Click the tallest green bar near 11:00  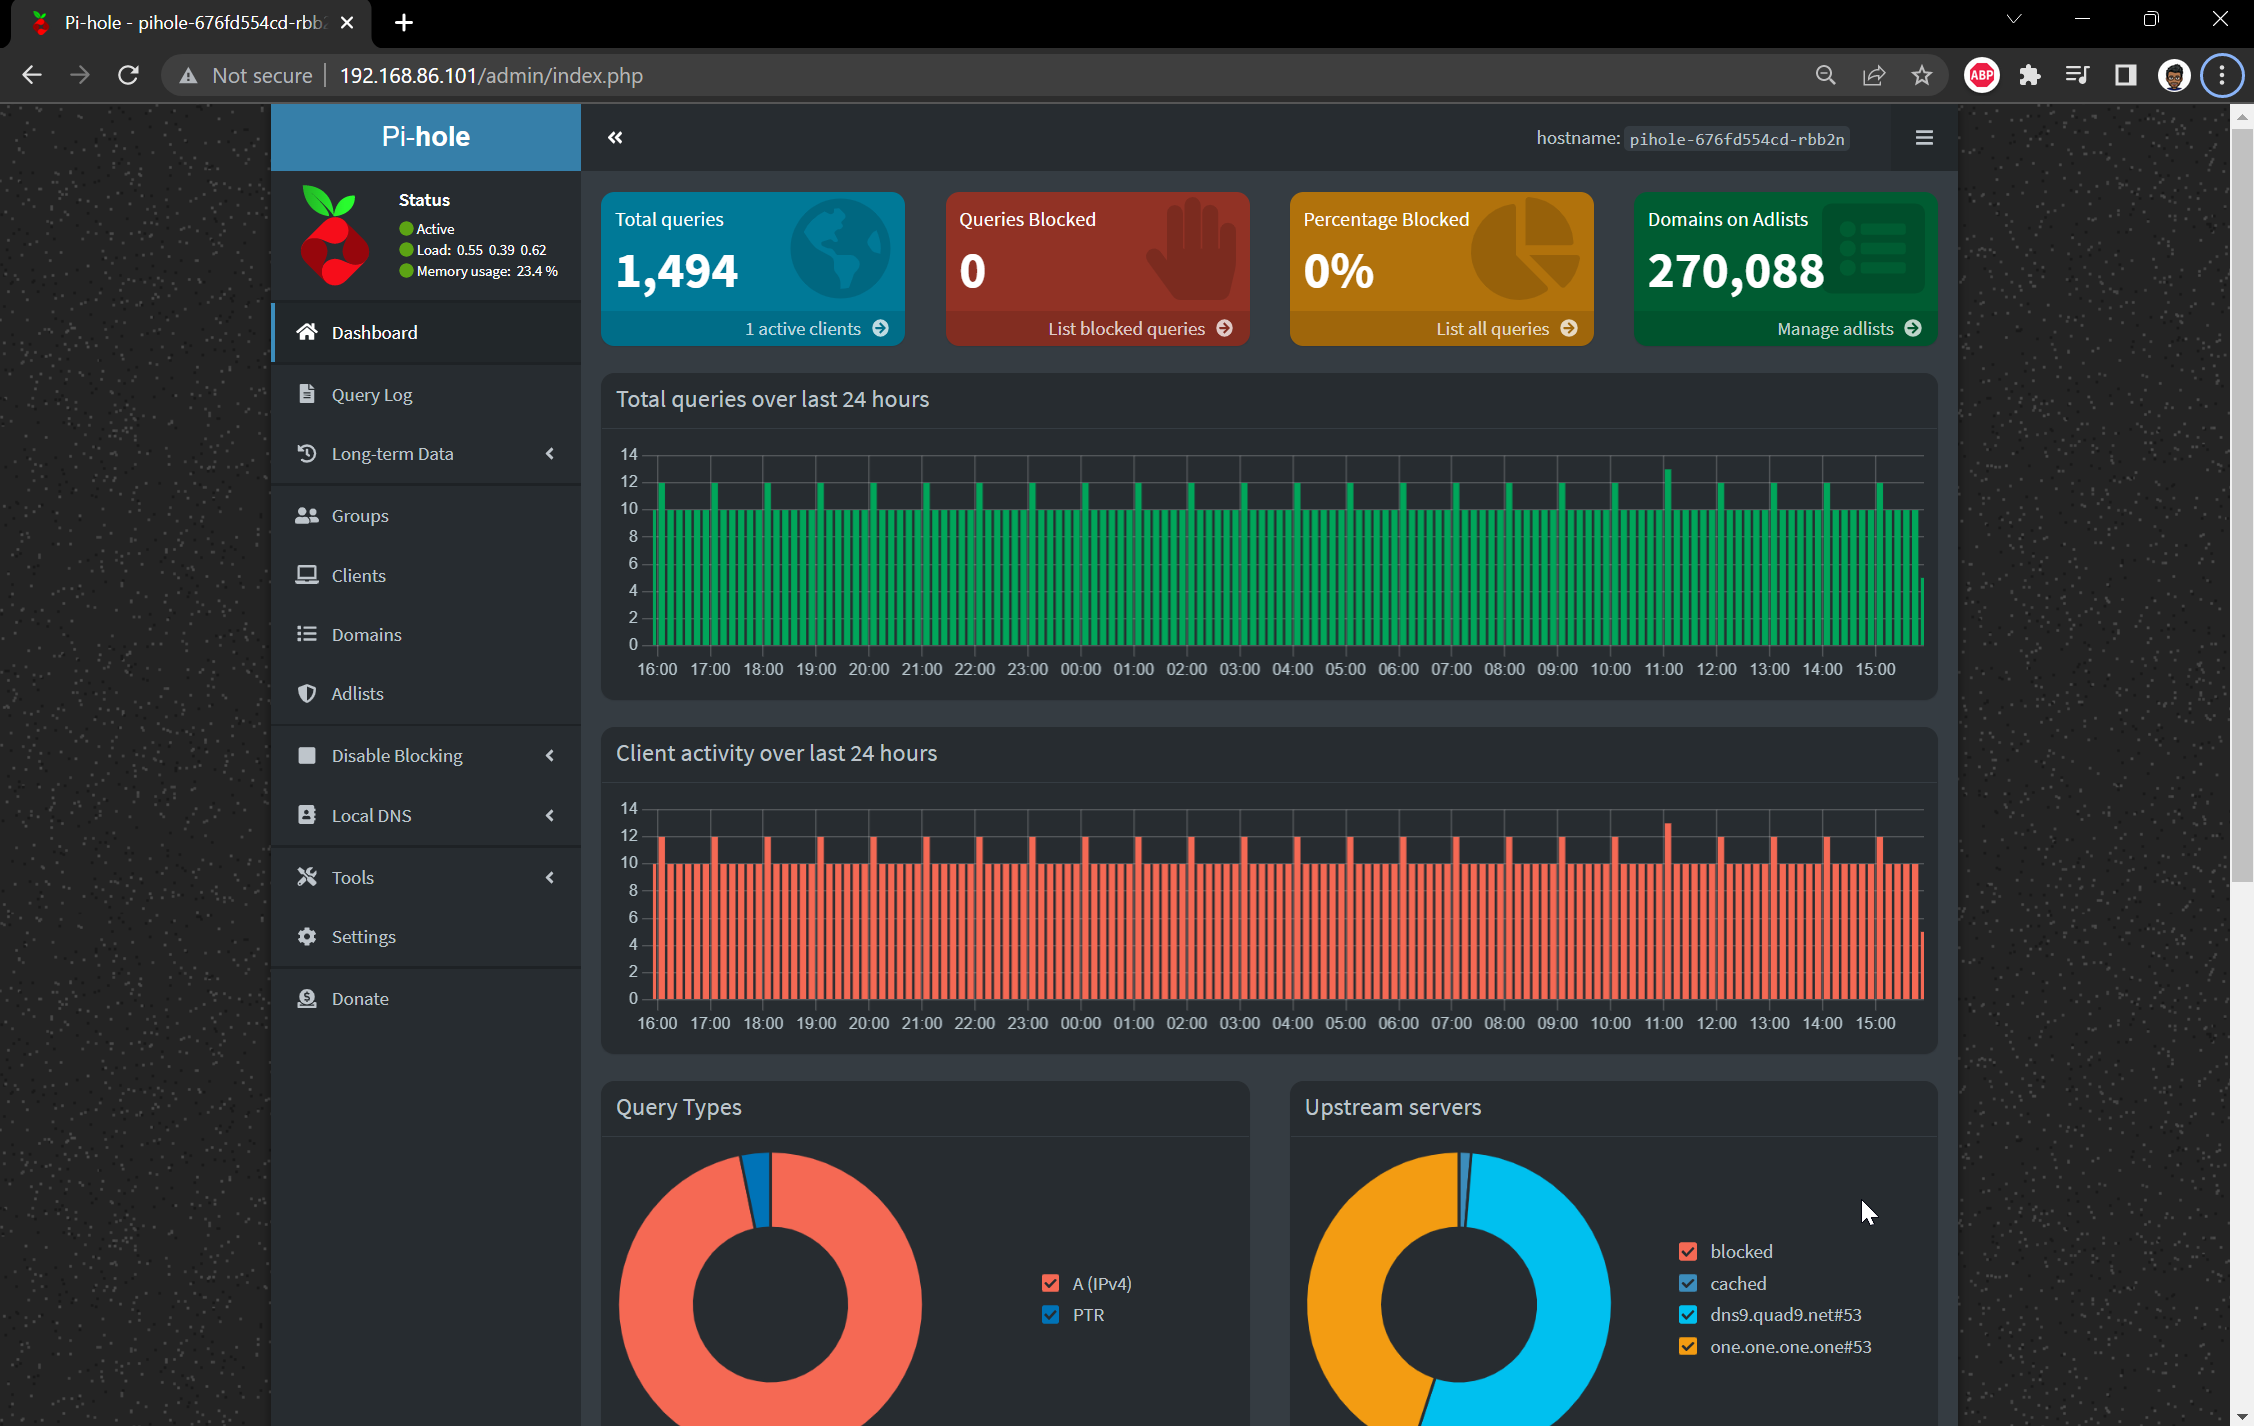tap(1668, 556)
